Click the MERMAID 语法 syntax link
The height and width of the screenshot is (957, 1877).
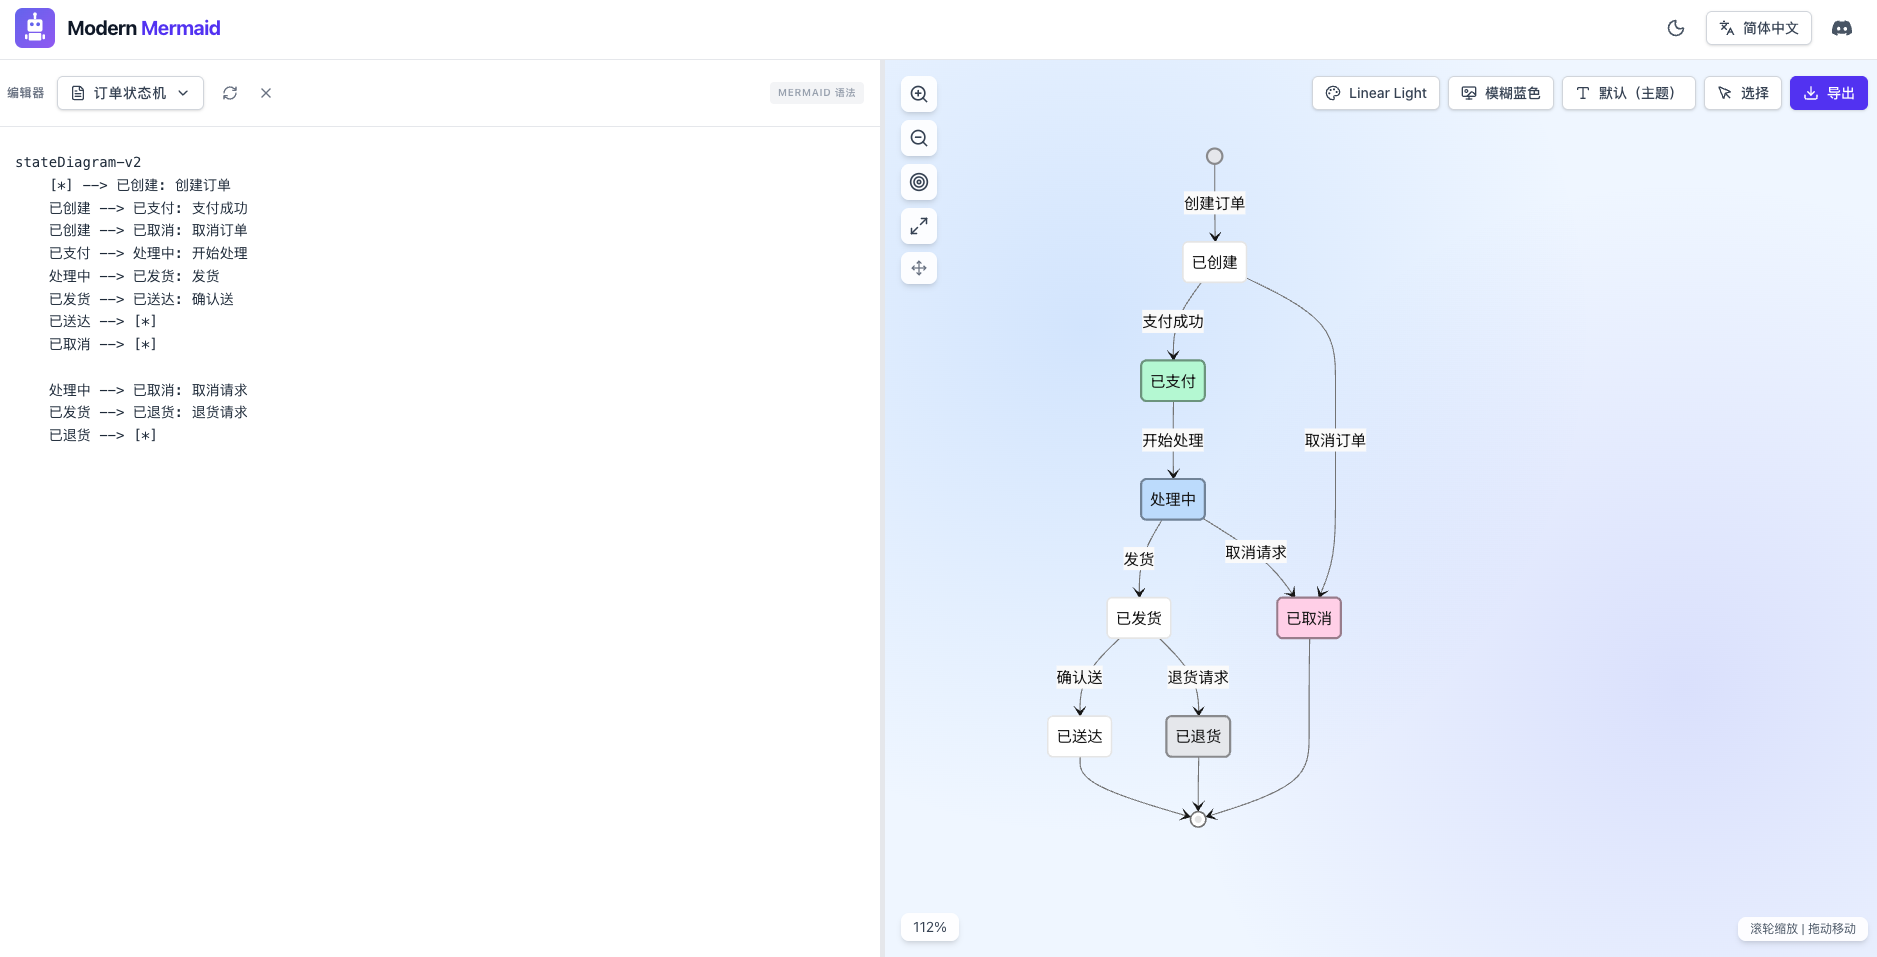(x=816, y=93)
